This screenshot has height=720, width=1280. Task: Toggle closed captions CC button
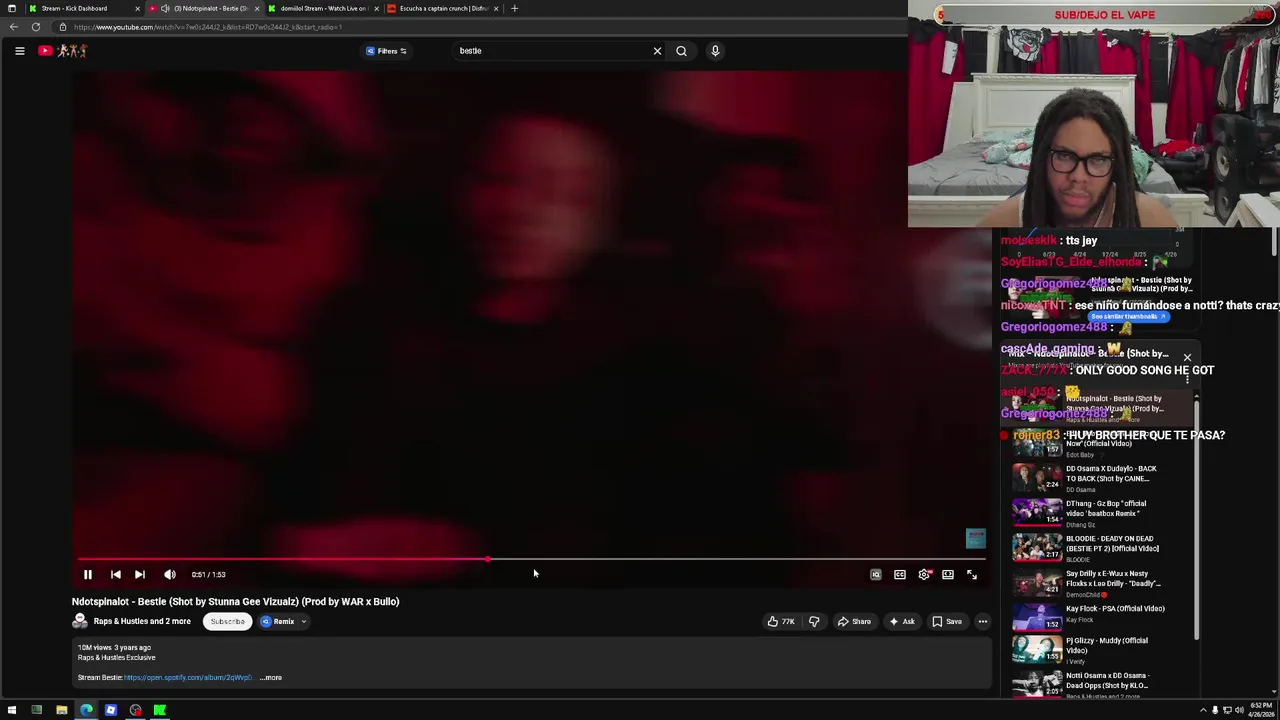point(900,574)
